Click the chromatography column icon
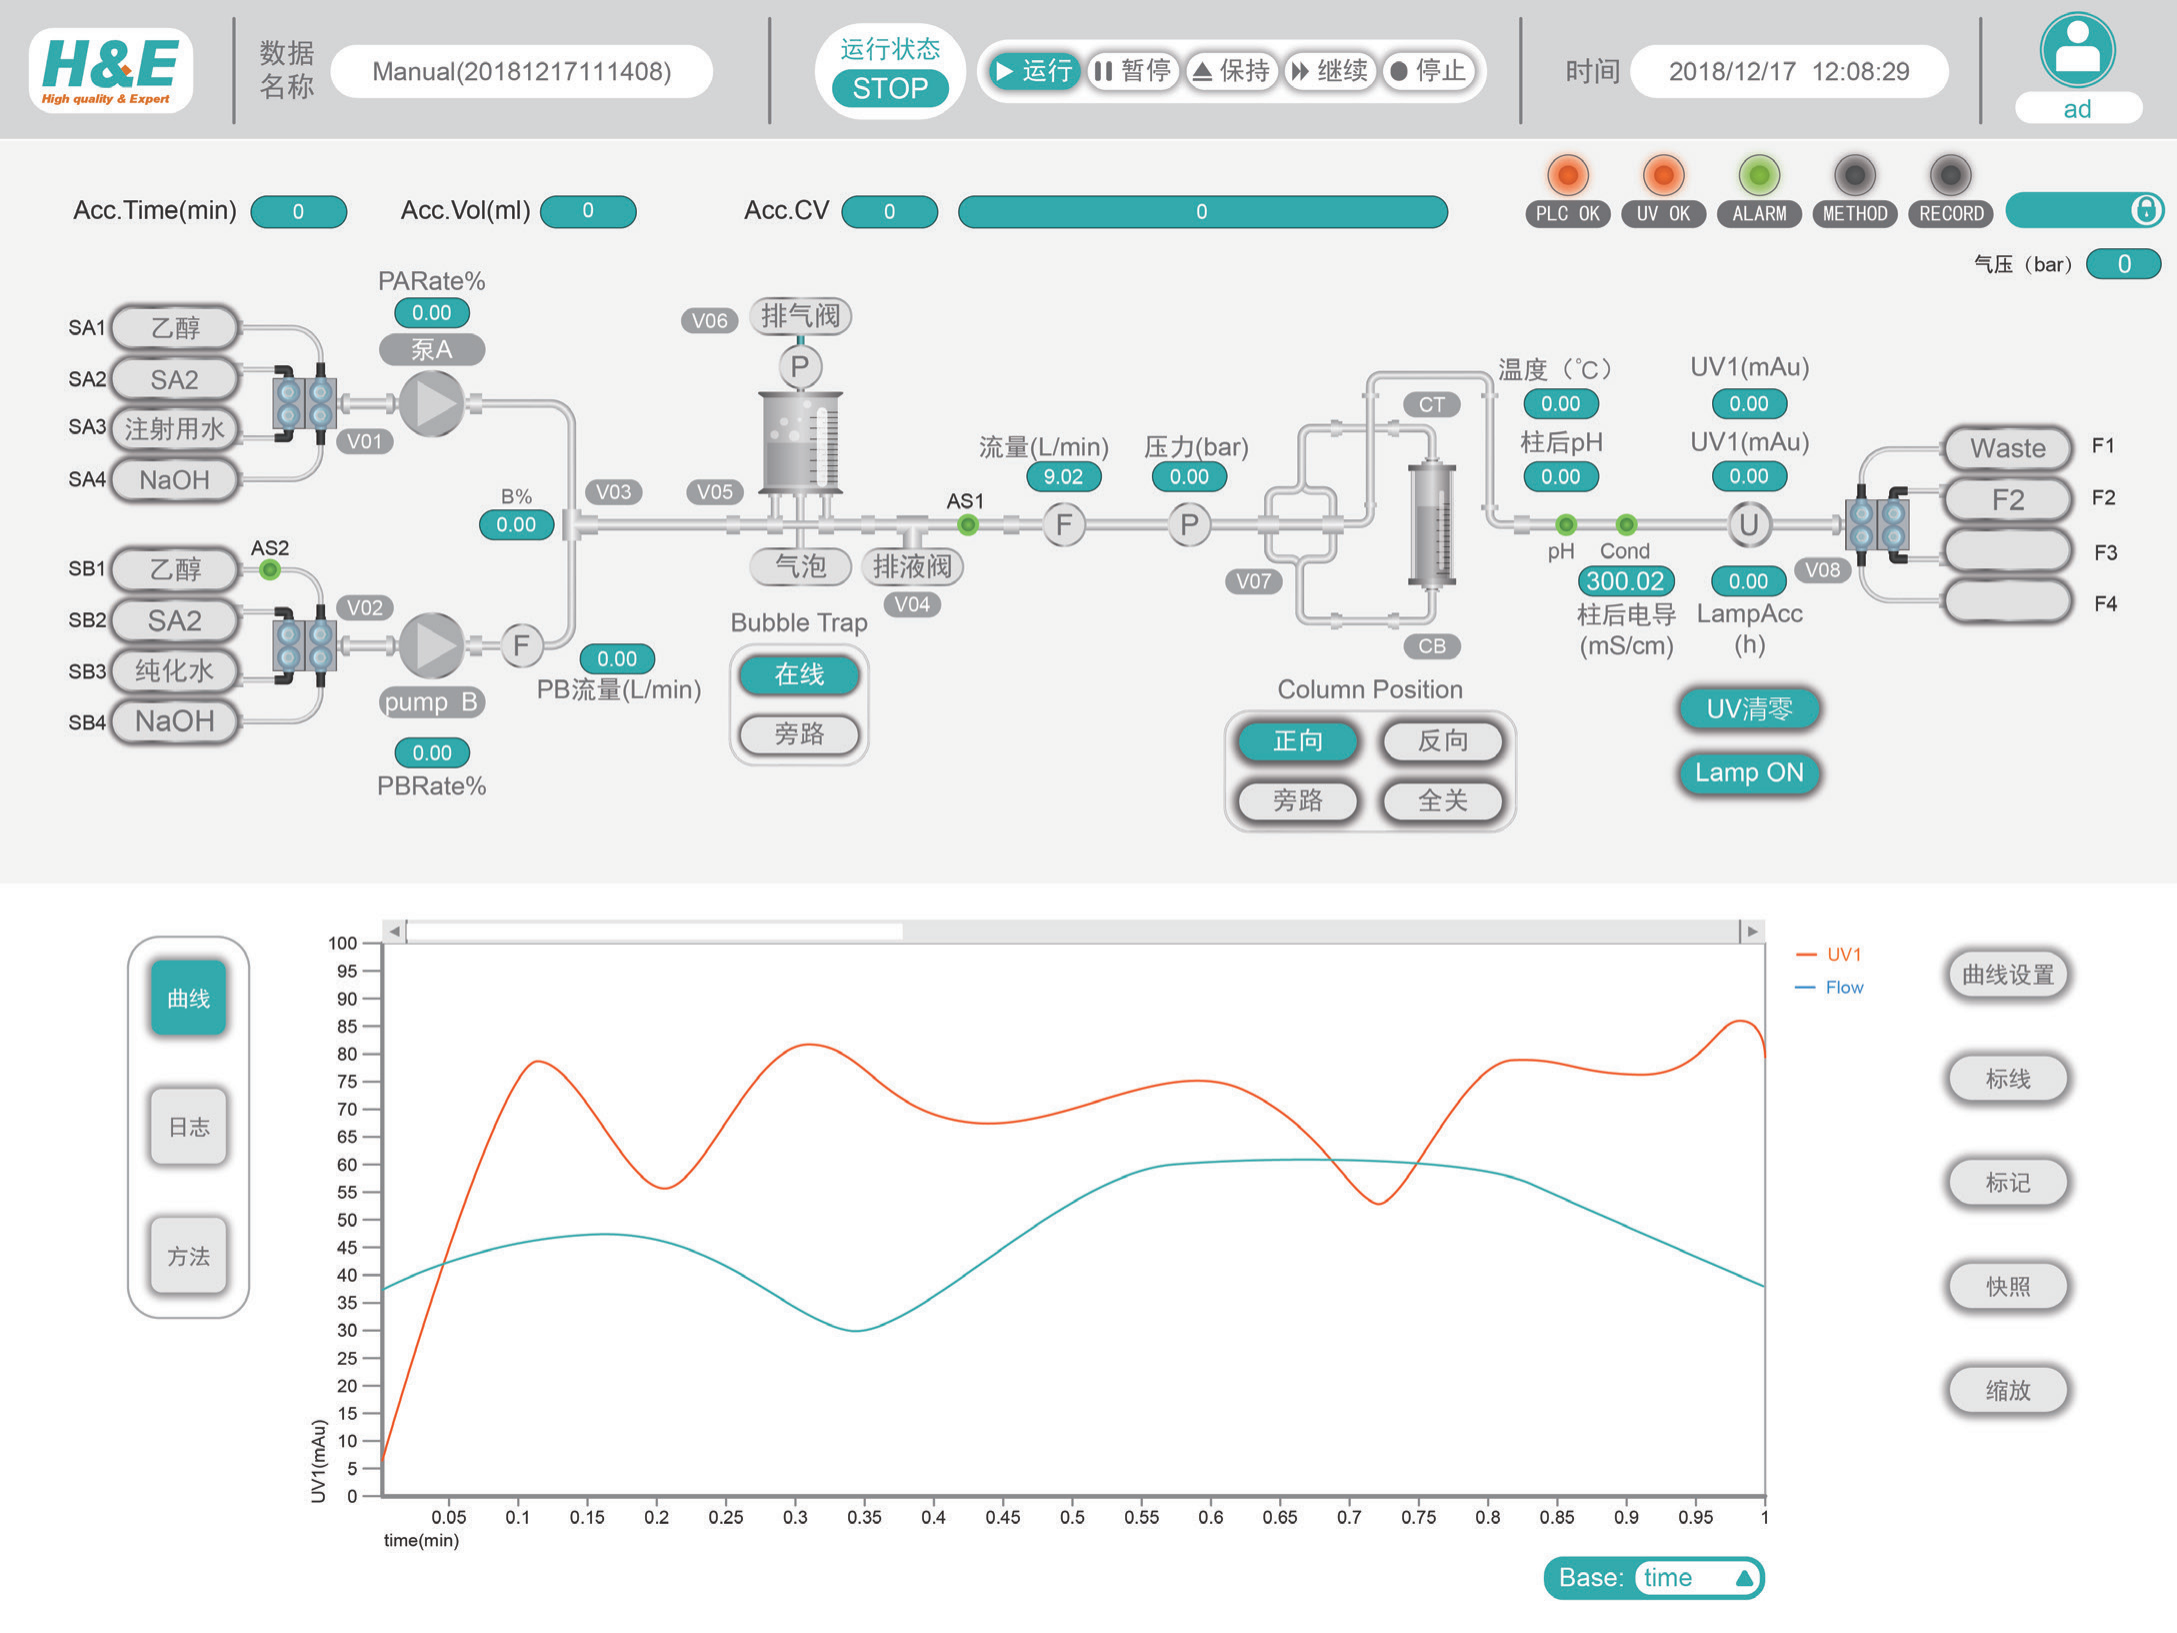This screenshot has width=2177, height=1633. click(1431, 523)
